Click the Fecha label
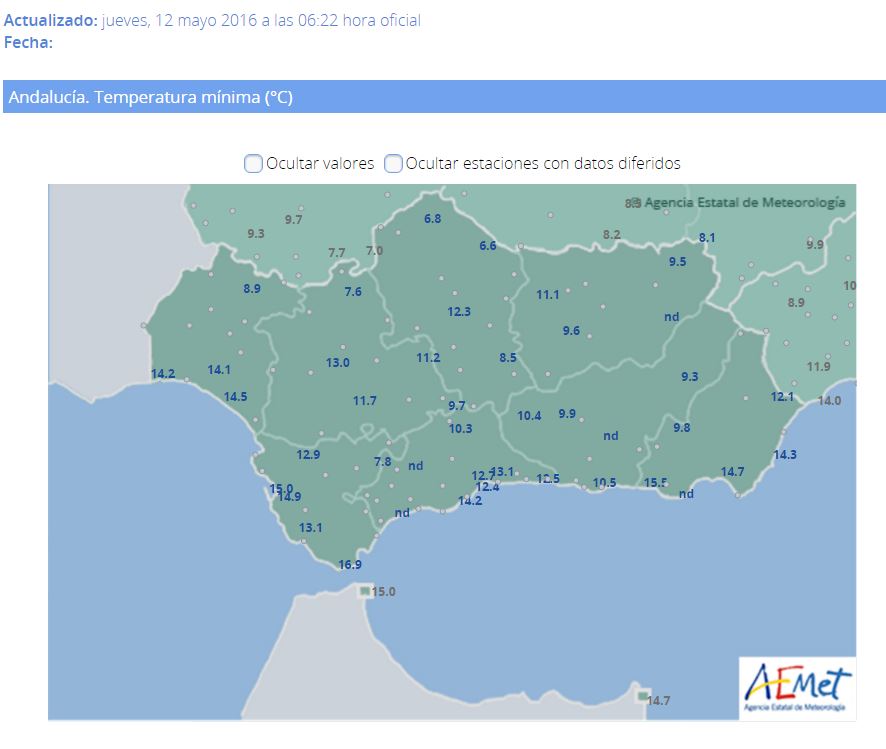886x749 pixels. pos(28,42)
